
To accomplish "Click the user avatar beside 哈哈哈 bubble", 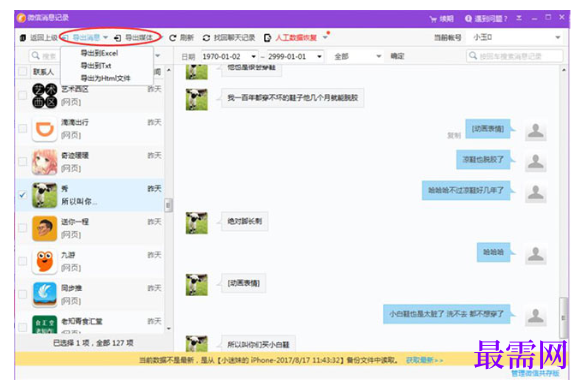I will coord(536,254).
